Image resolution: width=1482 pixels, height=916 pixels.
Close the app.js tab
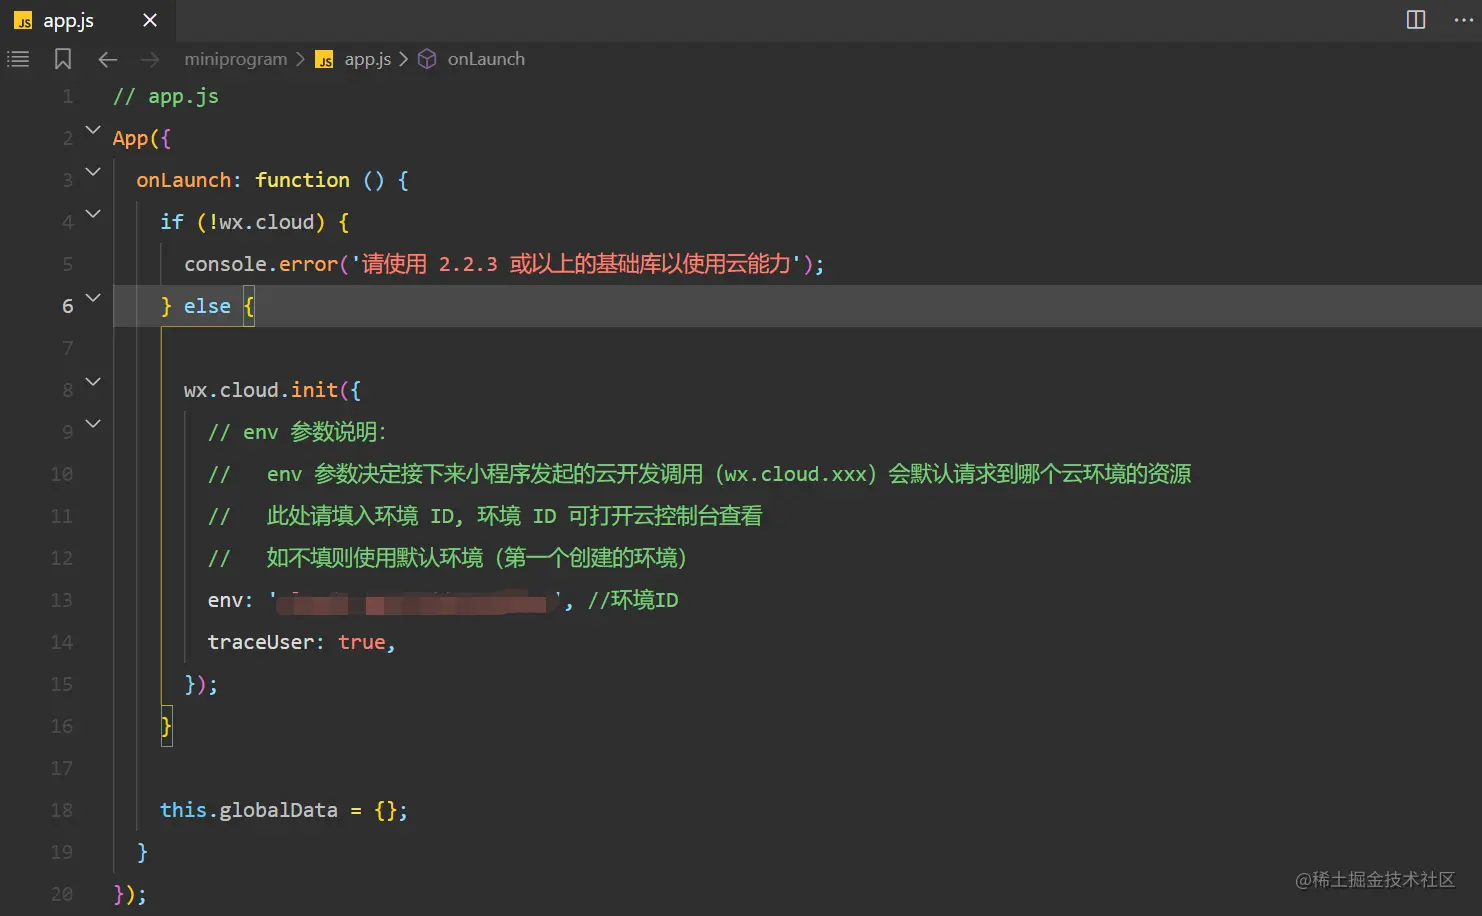(150, 20)
